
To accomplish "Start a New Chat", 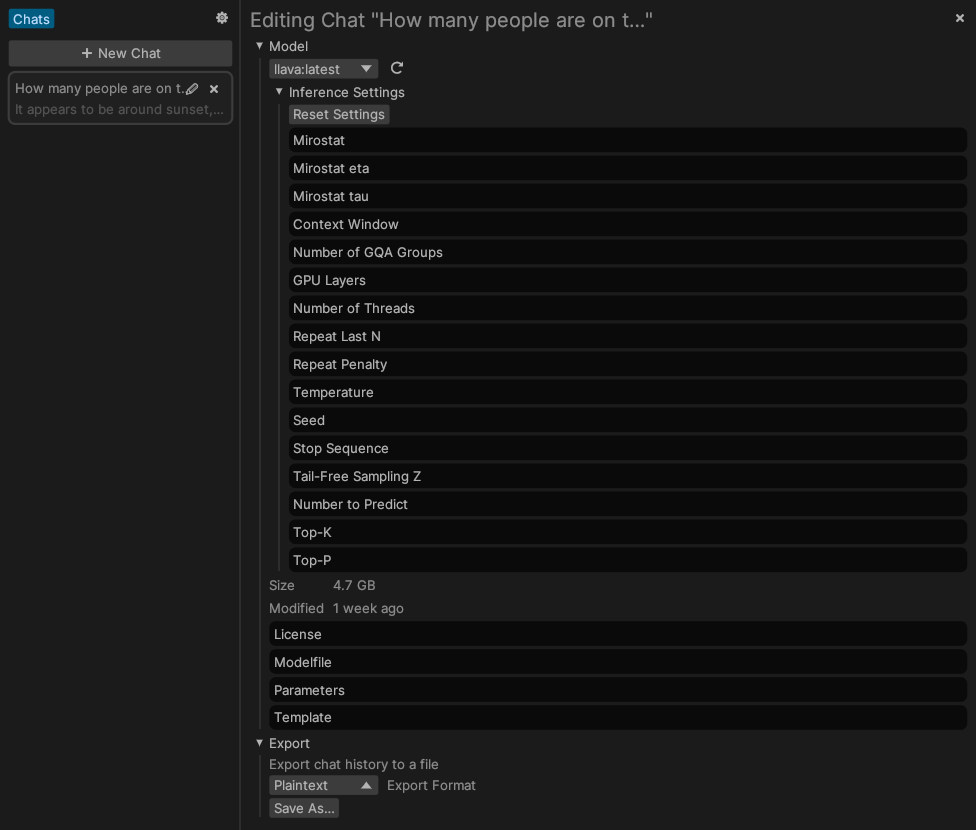I will (x=120, y=53).
